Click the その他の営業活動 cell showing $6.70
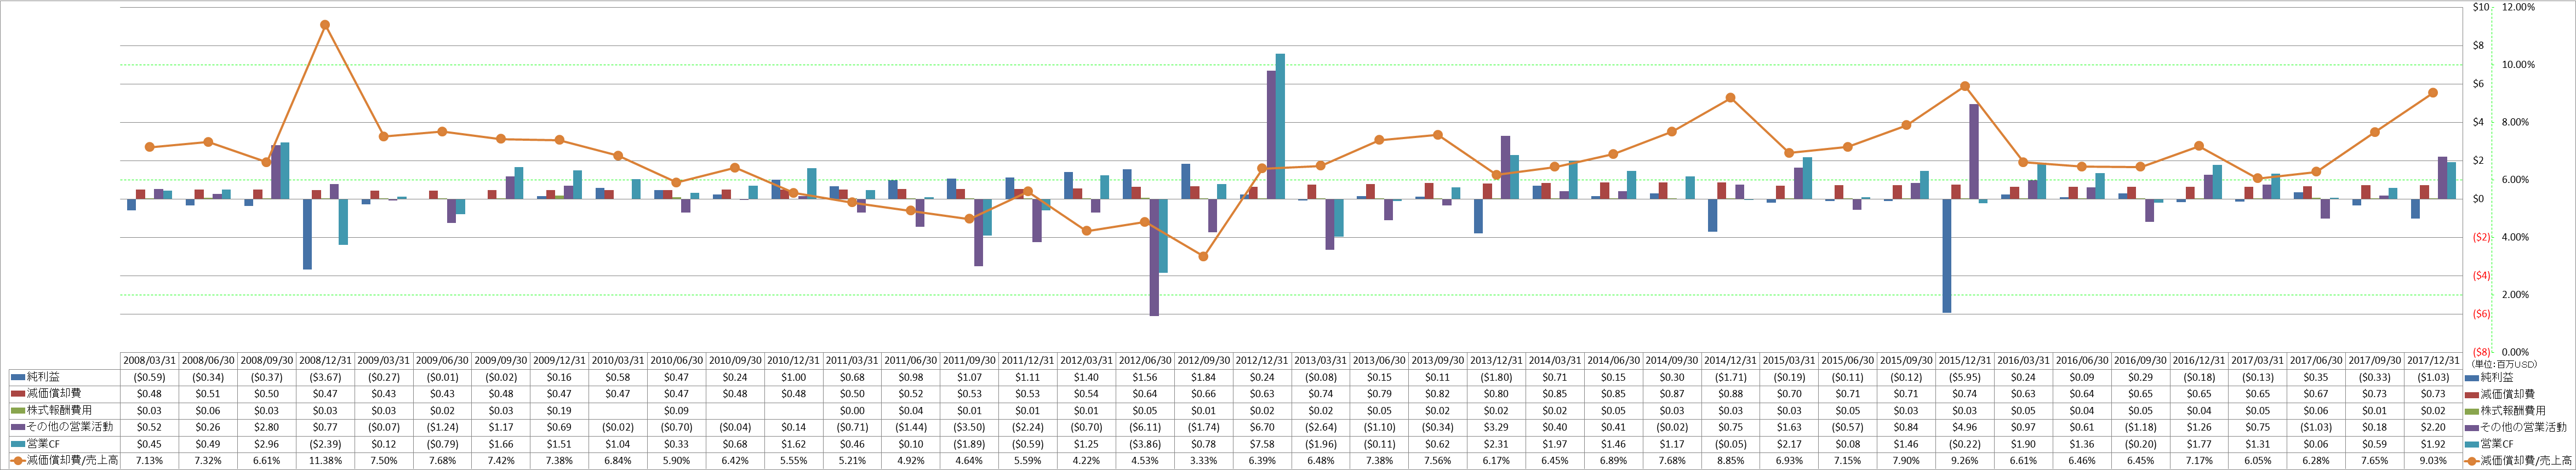This screenshot has width=2576, height=470. point(1261,427)
